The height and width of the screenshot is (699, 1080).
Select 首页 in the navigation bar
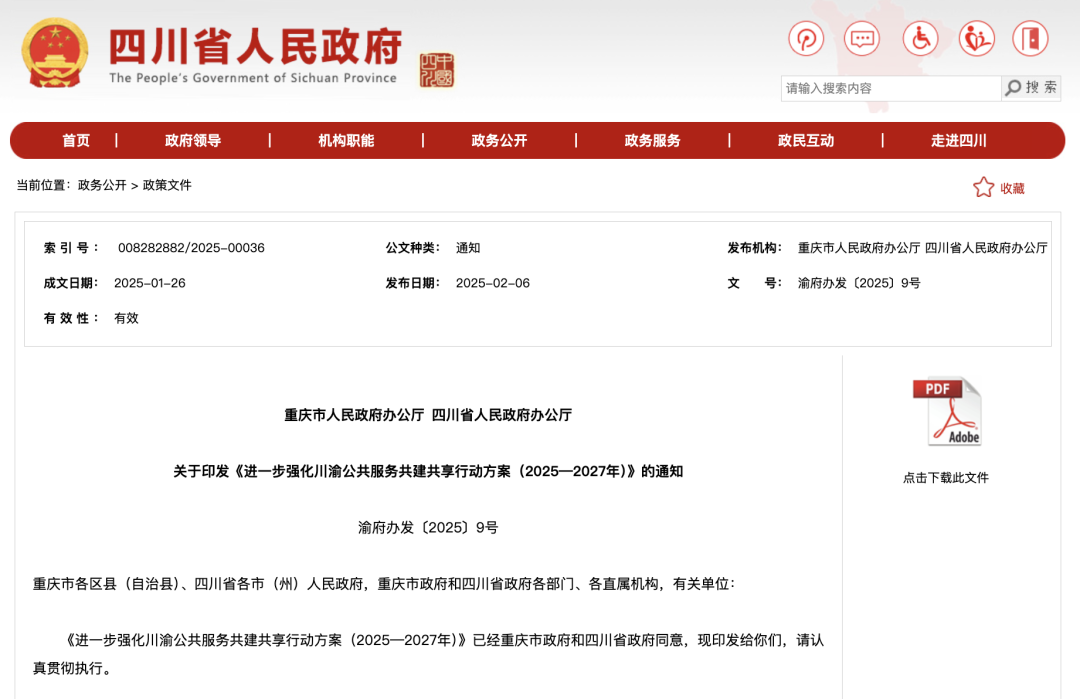coord(76,140)
